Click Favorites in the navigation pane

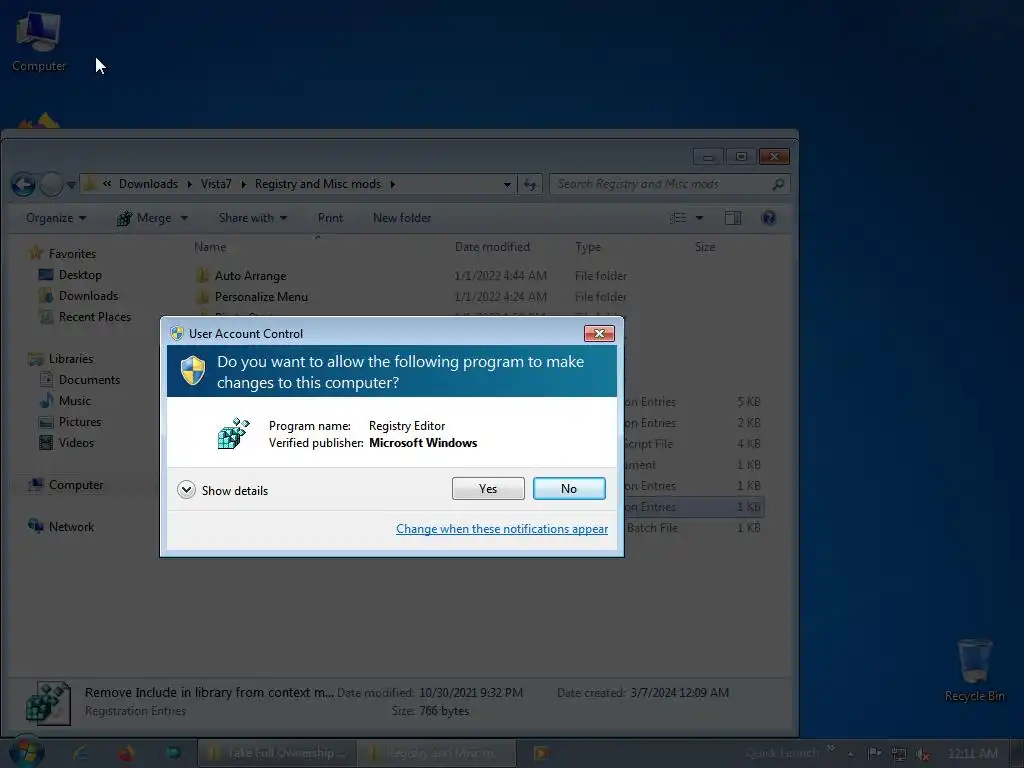(x=63, y=253)
